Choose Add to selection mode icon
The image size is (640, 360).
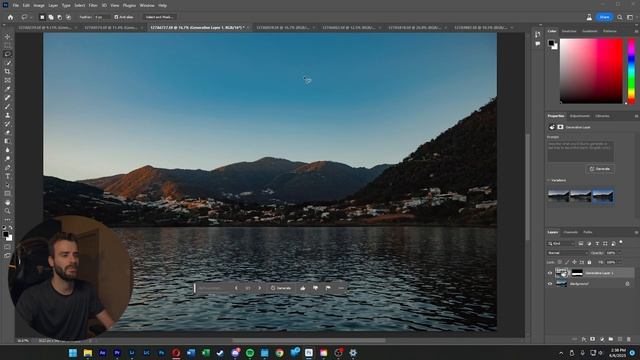[51, 17]
